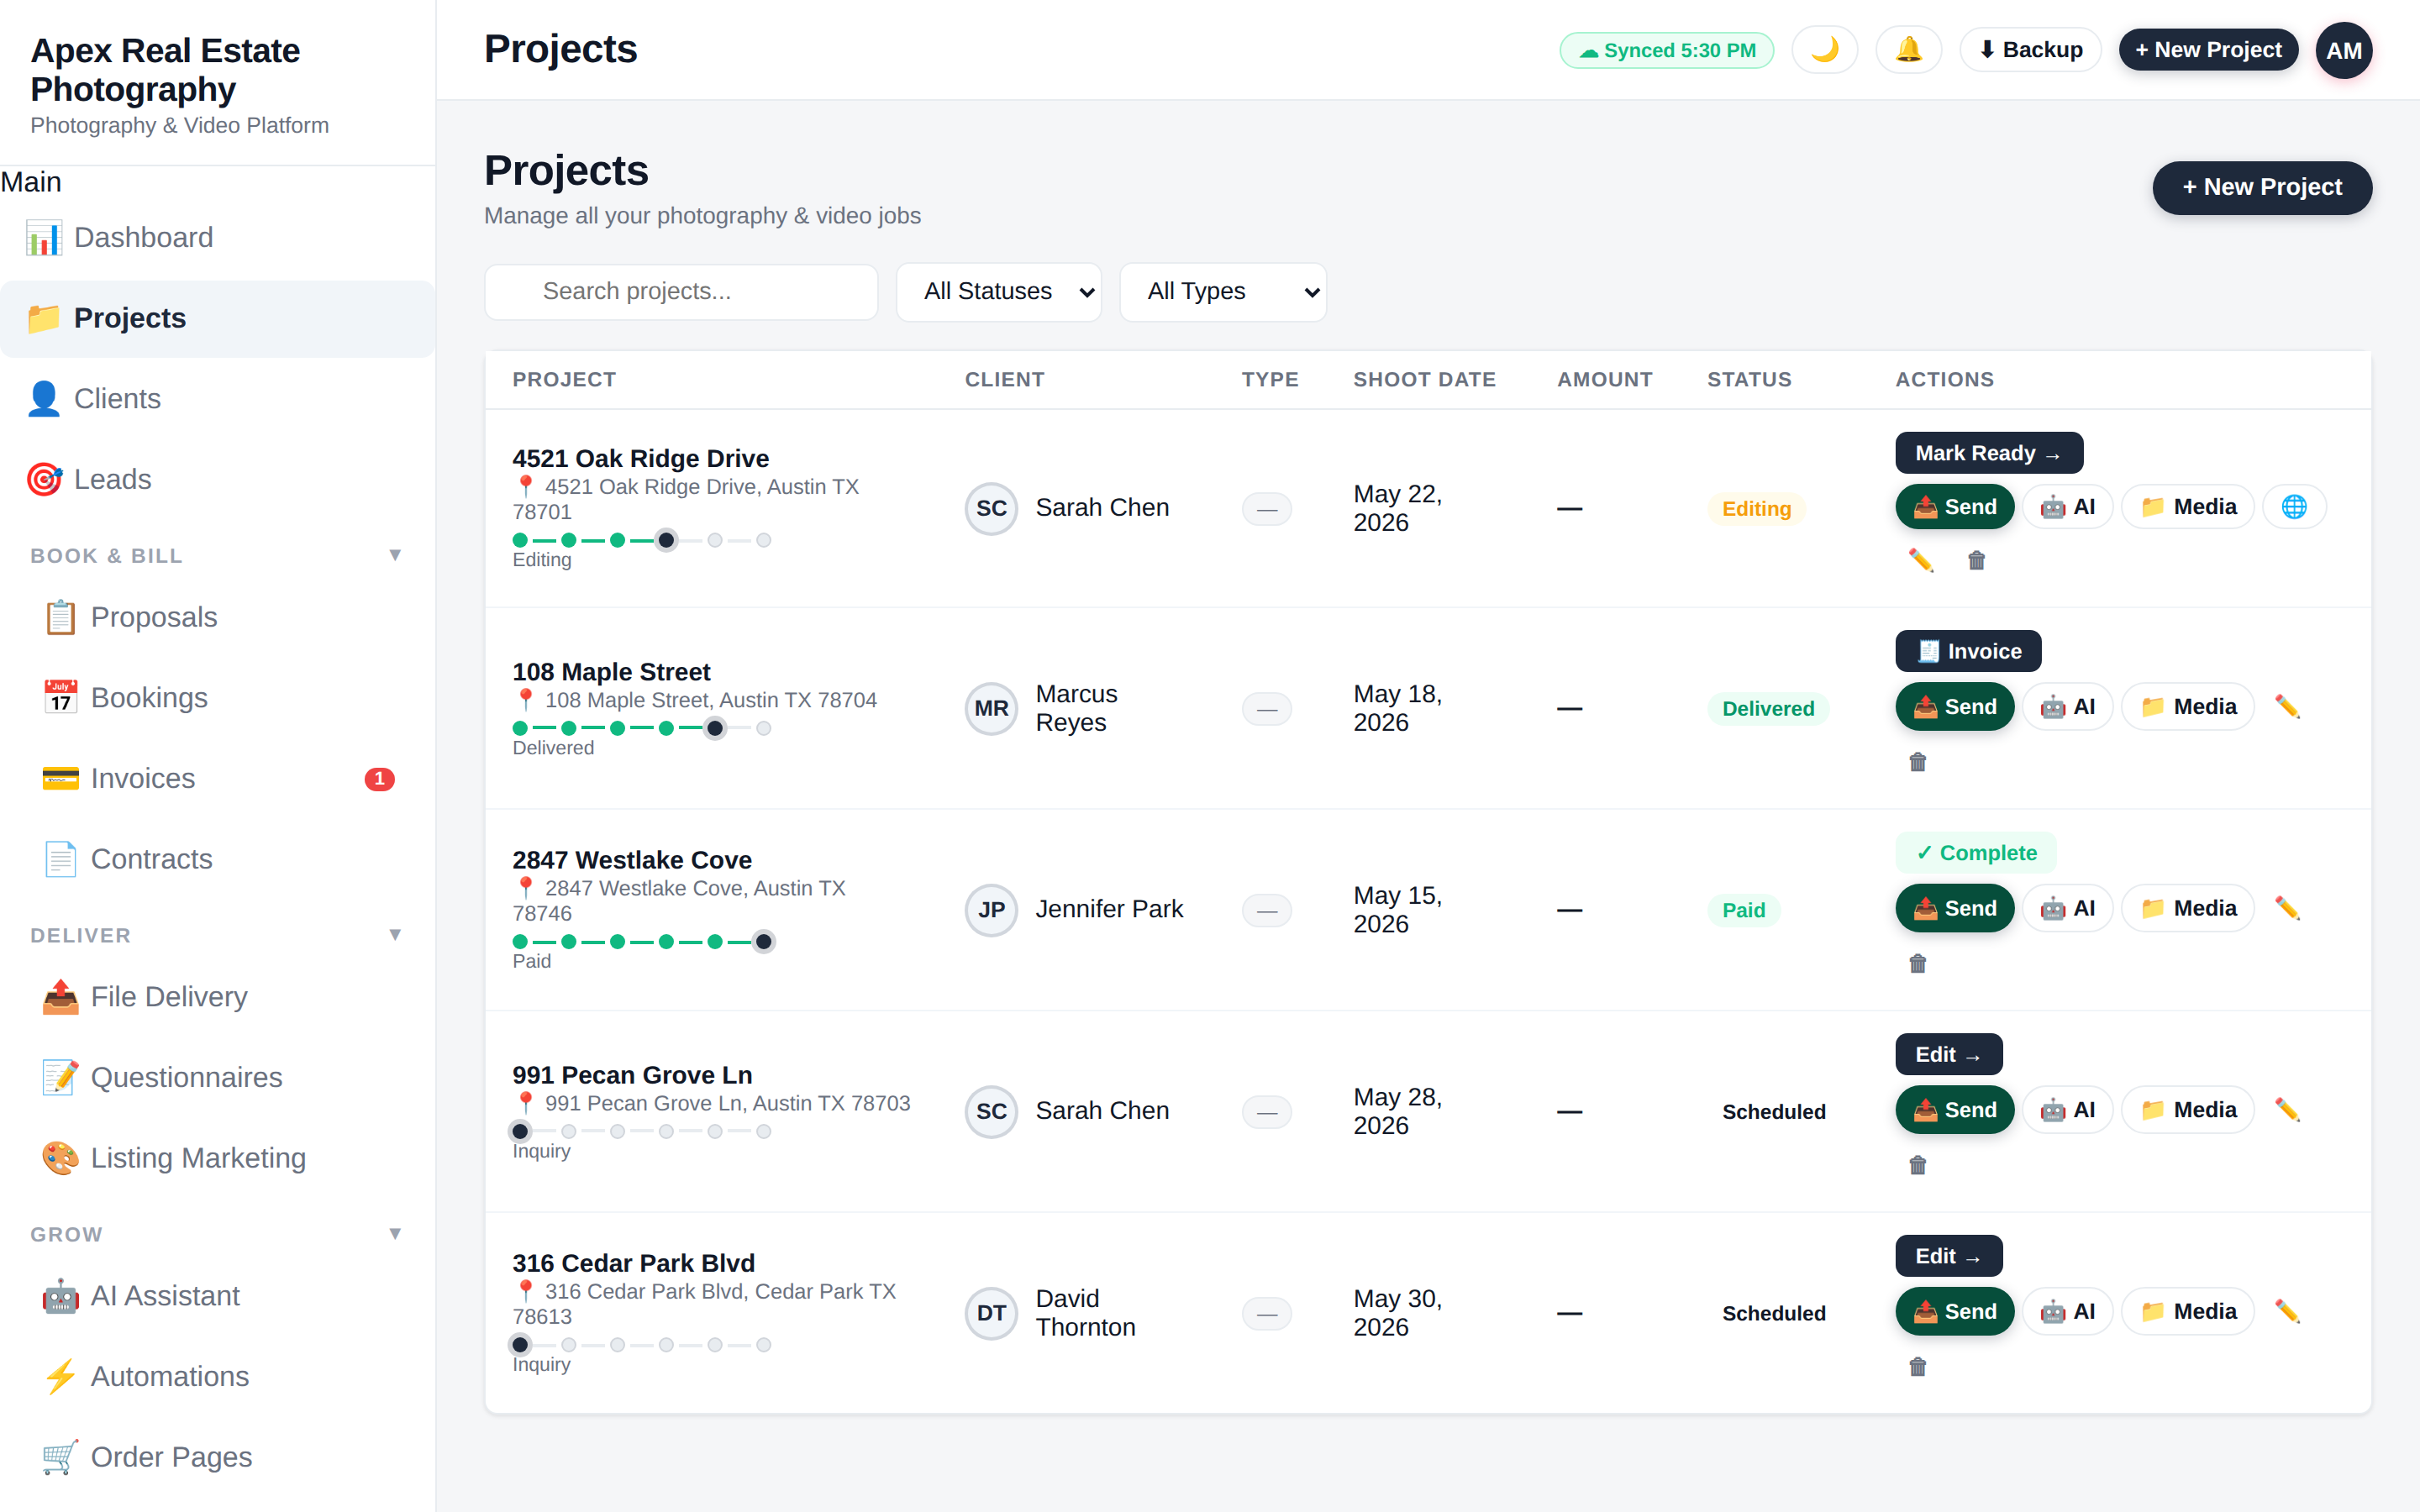Open AI Assistant in sidebar
Screen dimensions: 2420x1512
[217, 1296]
